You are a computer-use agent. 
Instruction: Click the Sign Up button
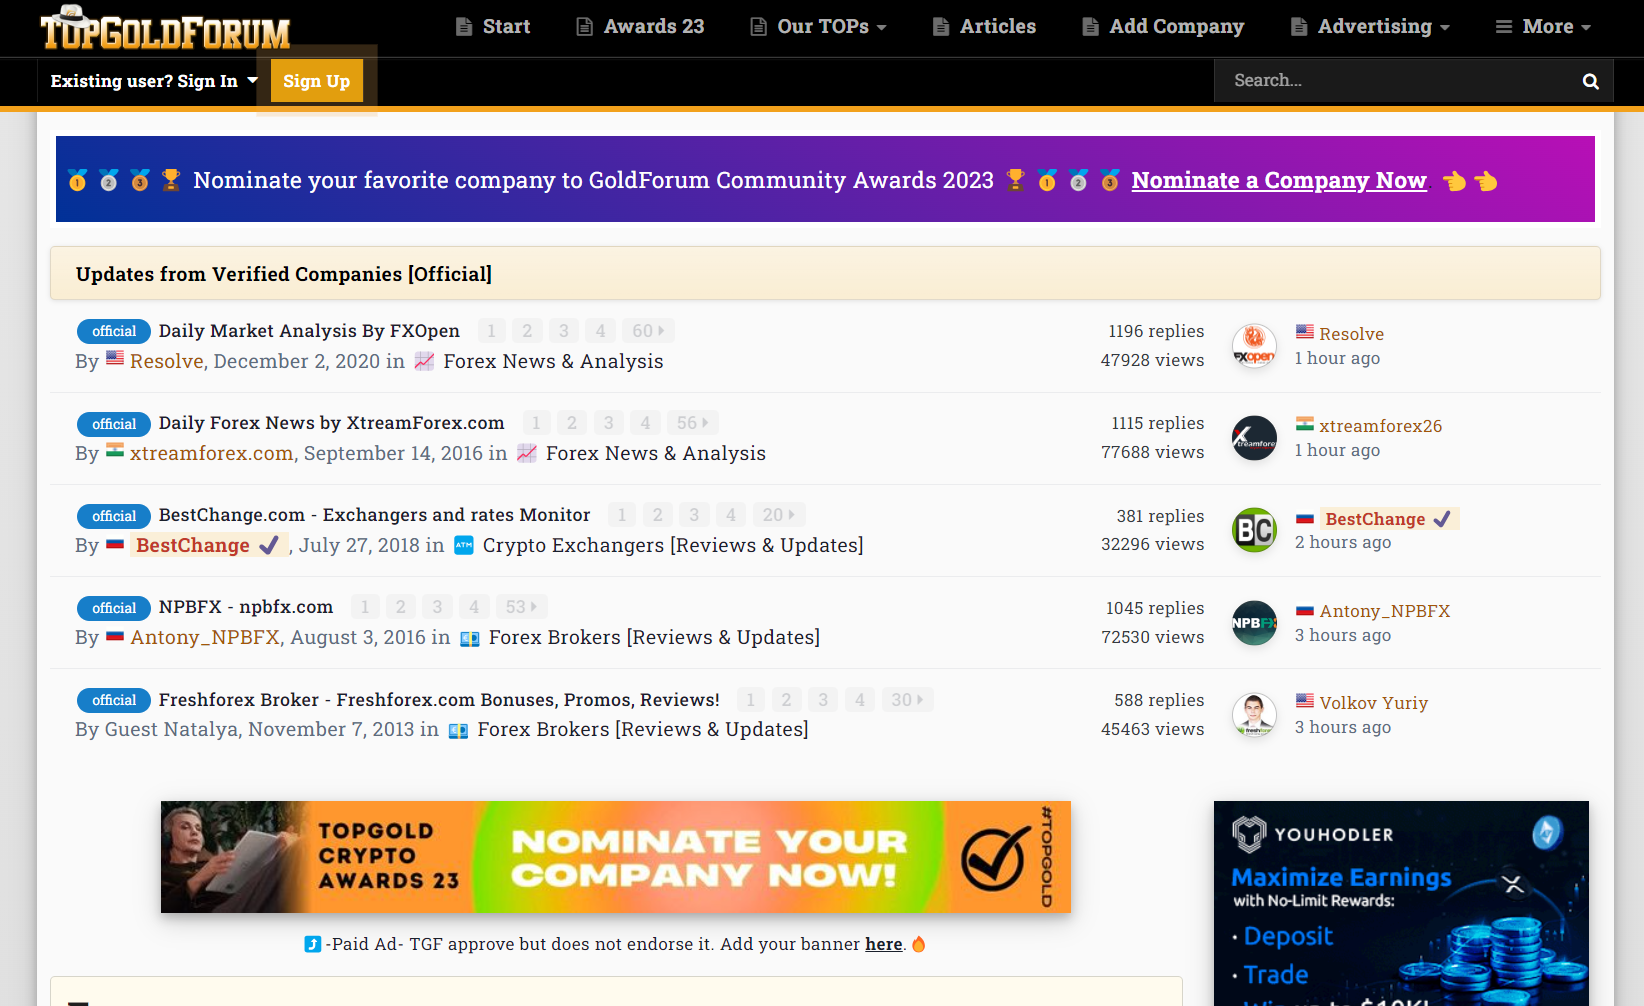click(x=317, y=81)
